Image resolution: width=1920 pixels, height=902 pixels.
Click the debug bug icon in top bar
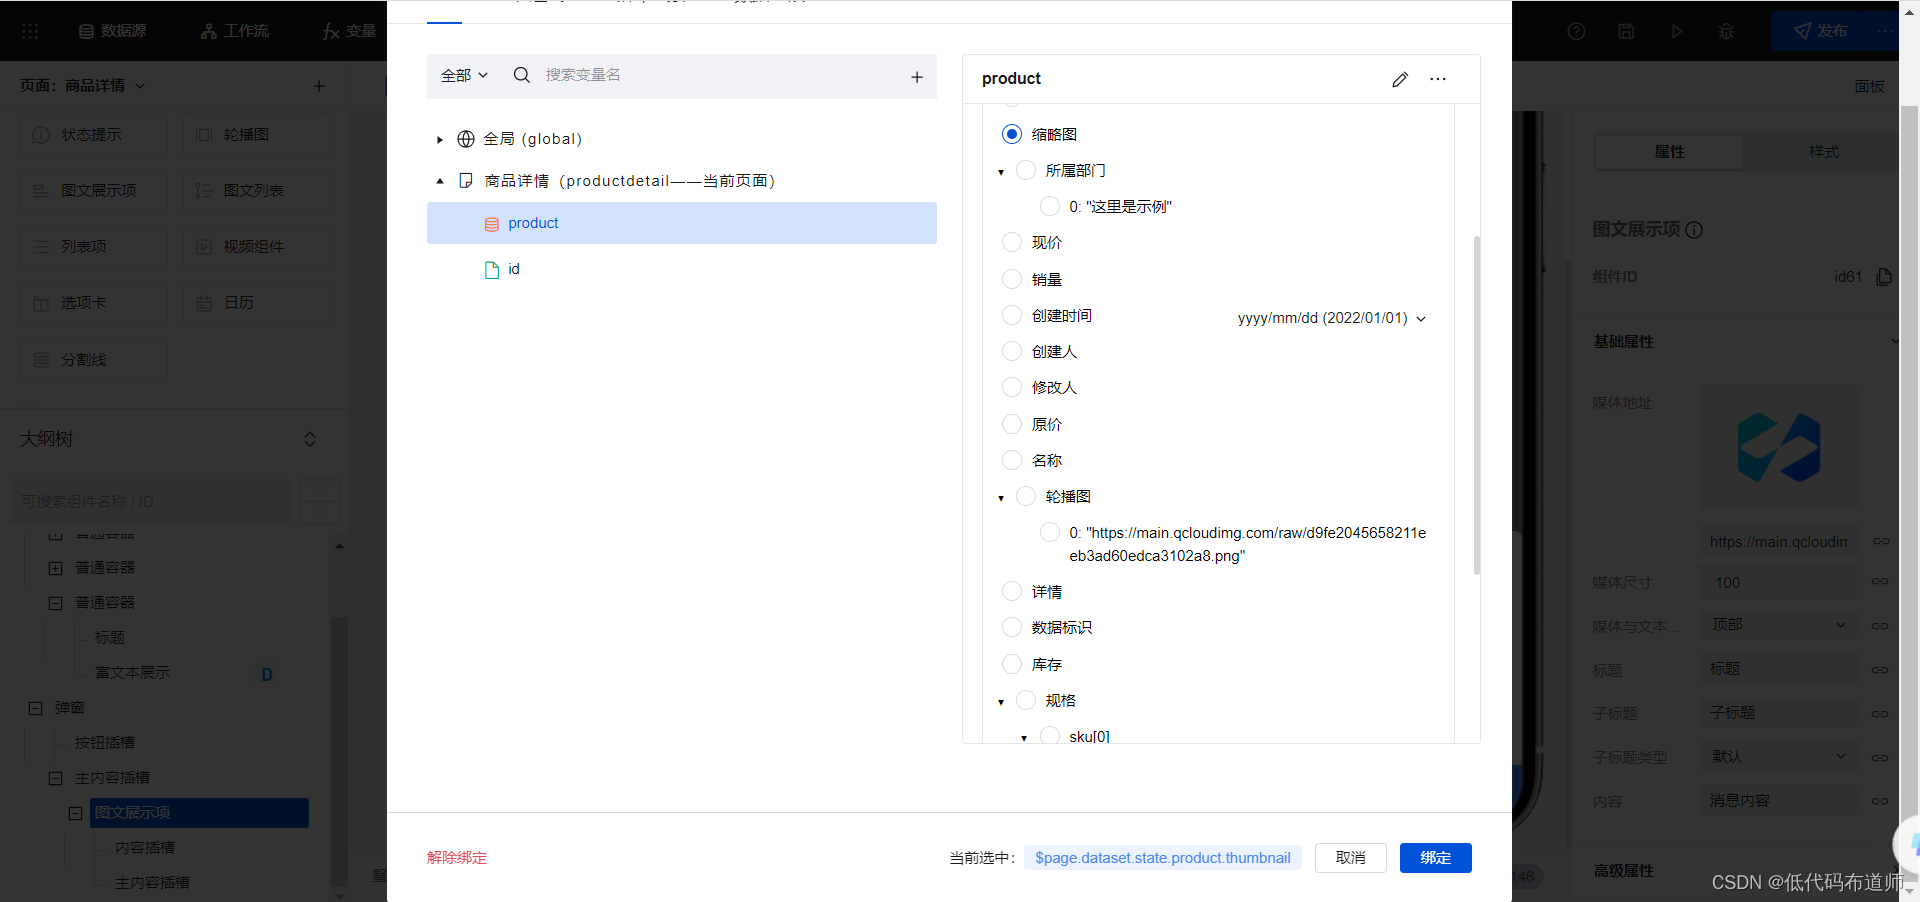point(1726,31)
